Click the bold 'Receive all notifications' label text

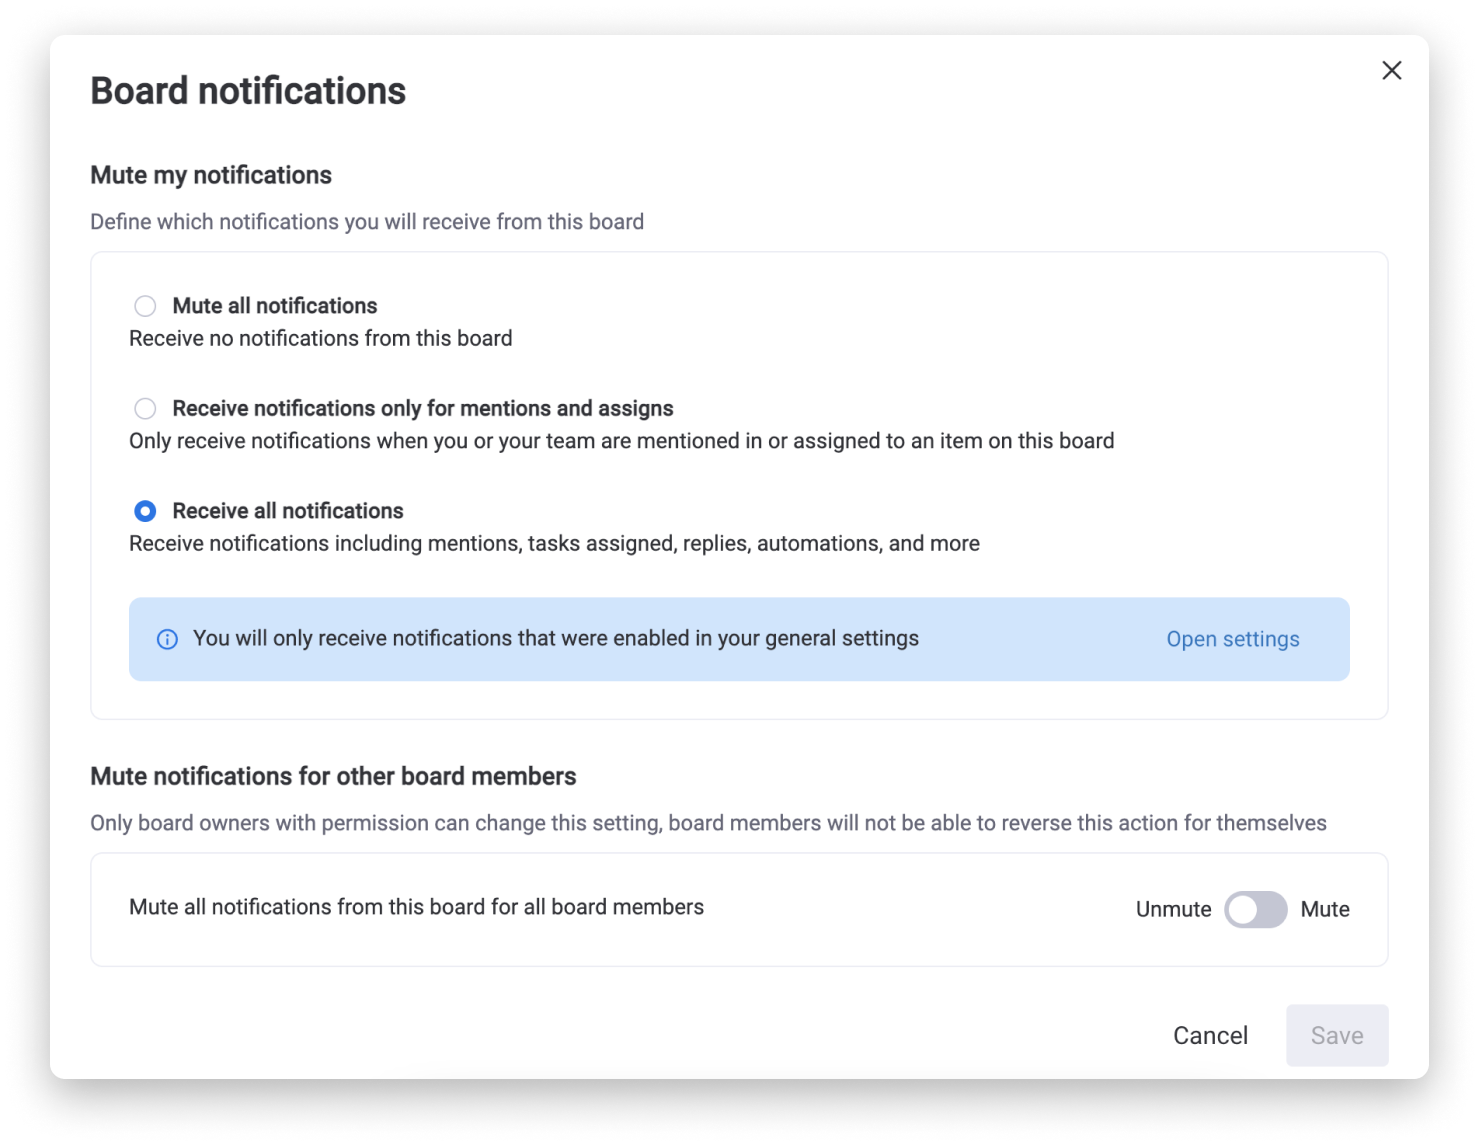click(x=288, y=511)
